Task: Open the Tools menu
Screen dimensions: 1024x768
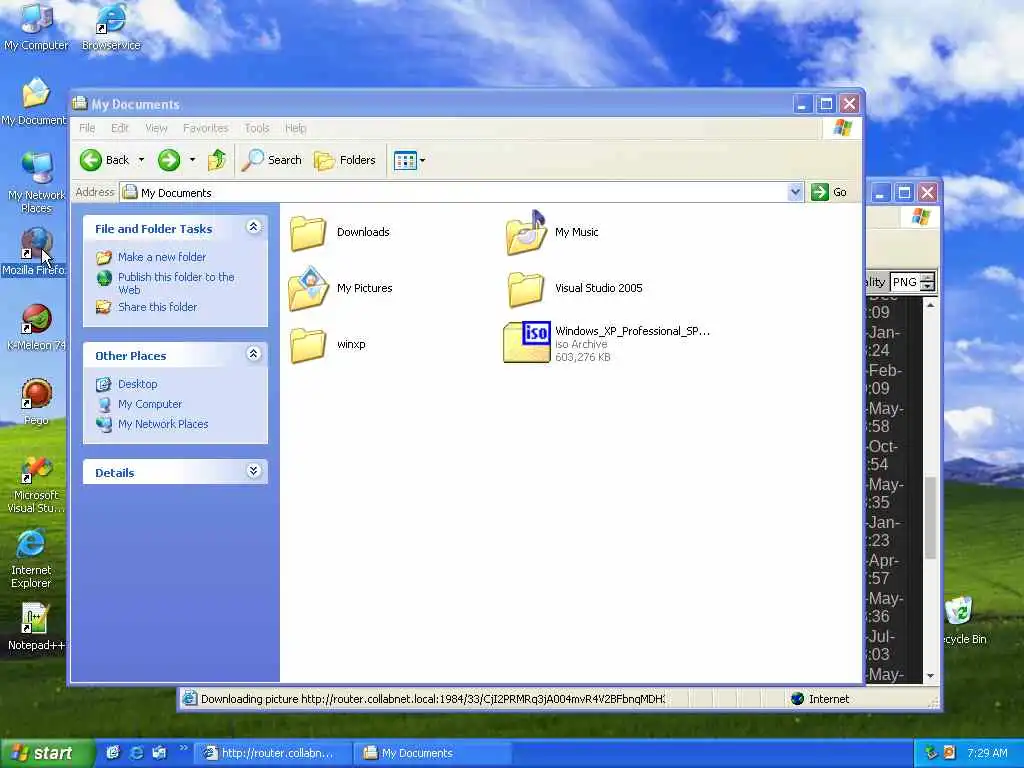Action: [x=257, y=128]
